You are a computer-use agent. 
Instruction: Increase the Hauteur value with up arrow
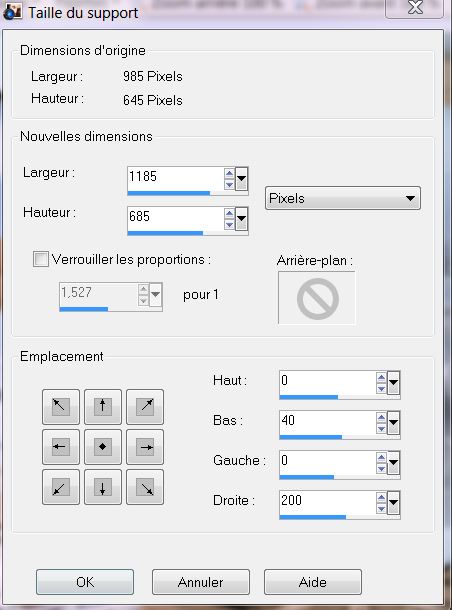click(229, 213)
